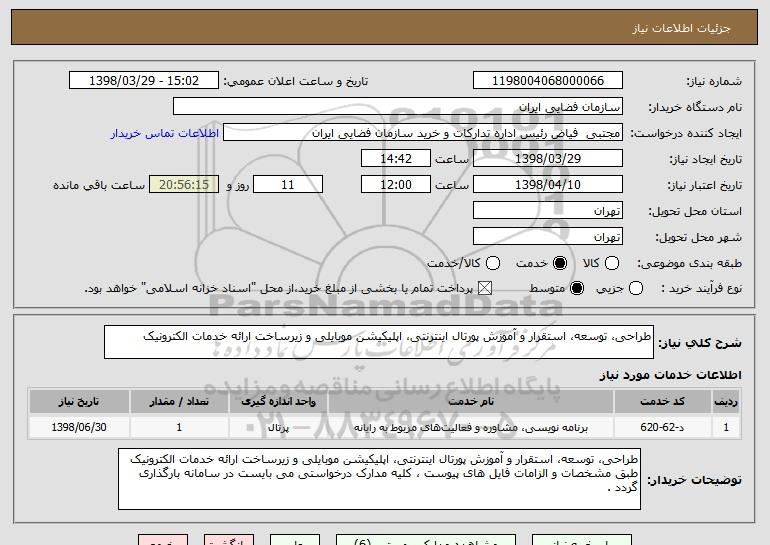This screenshot has width=770, height=545.
Task: Click the نام خدمت column header
Action: [470, 402]
